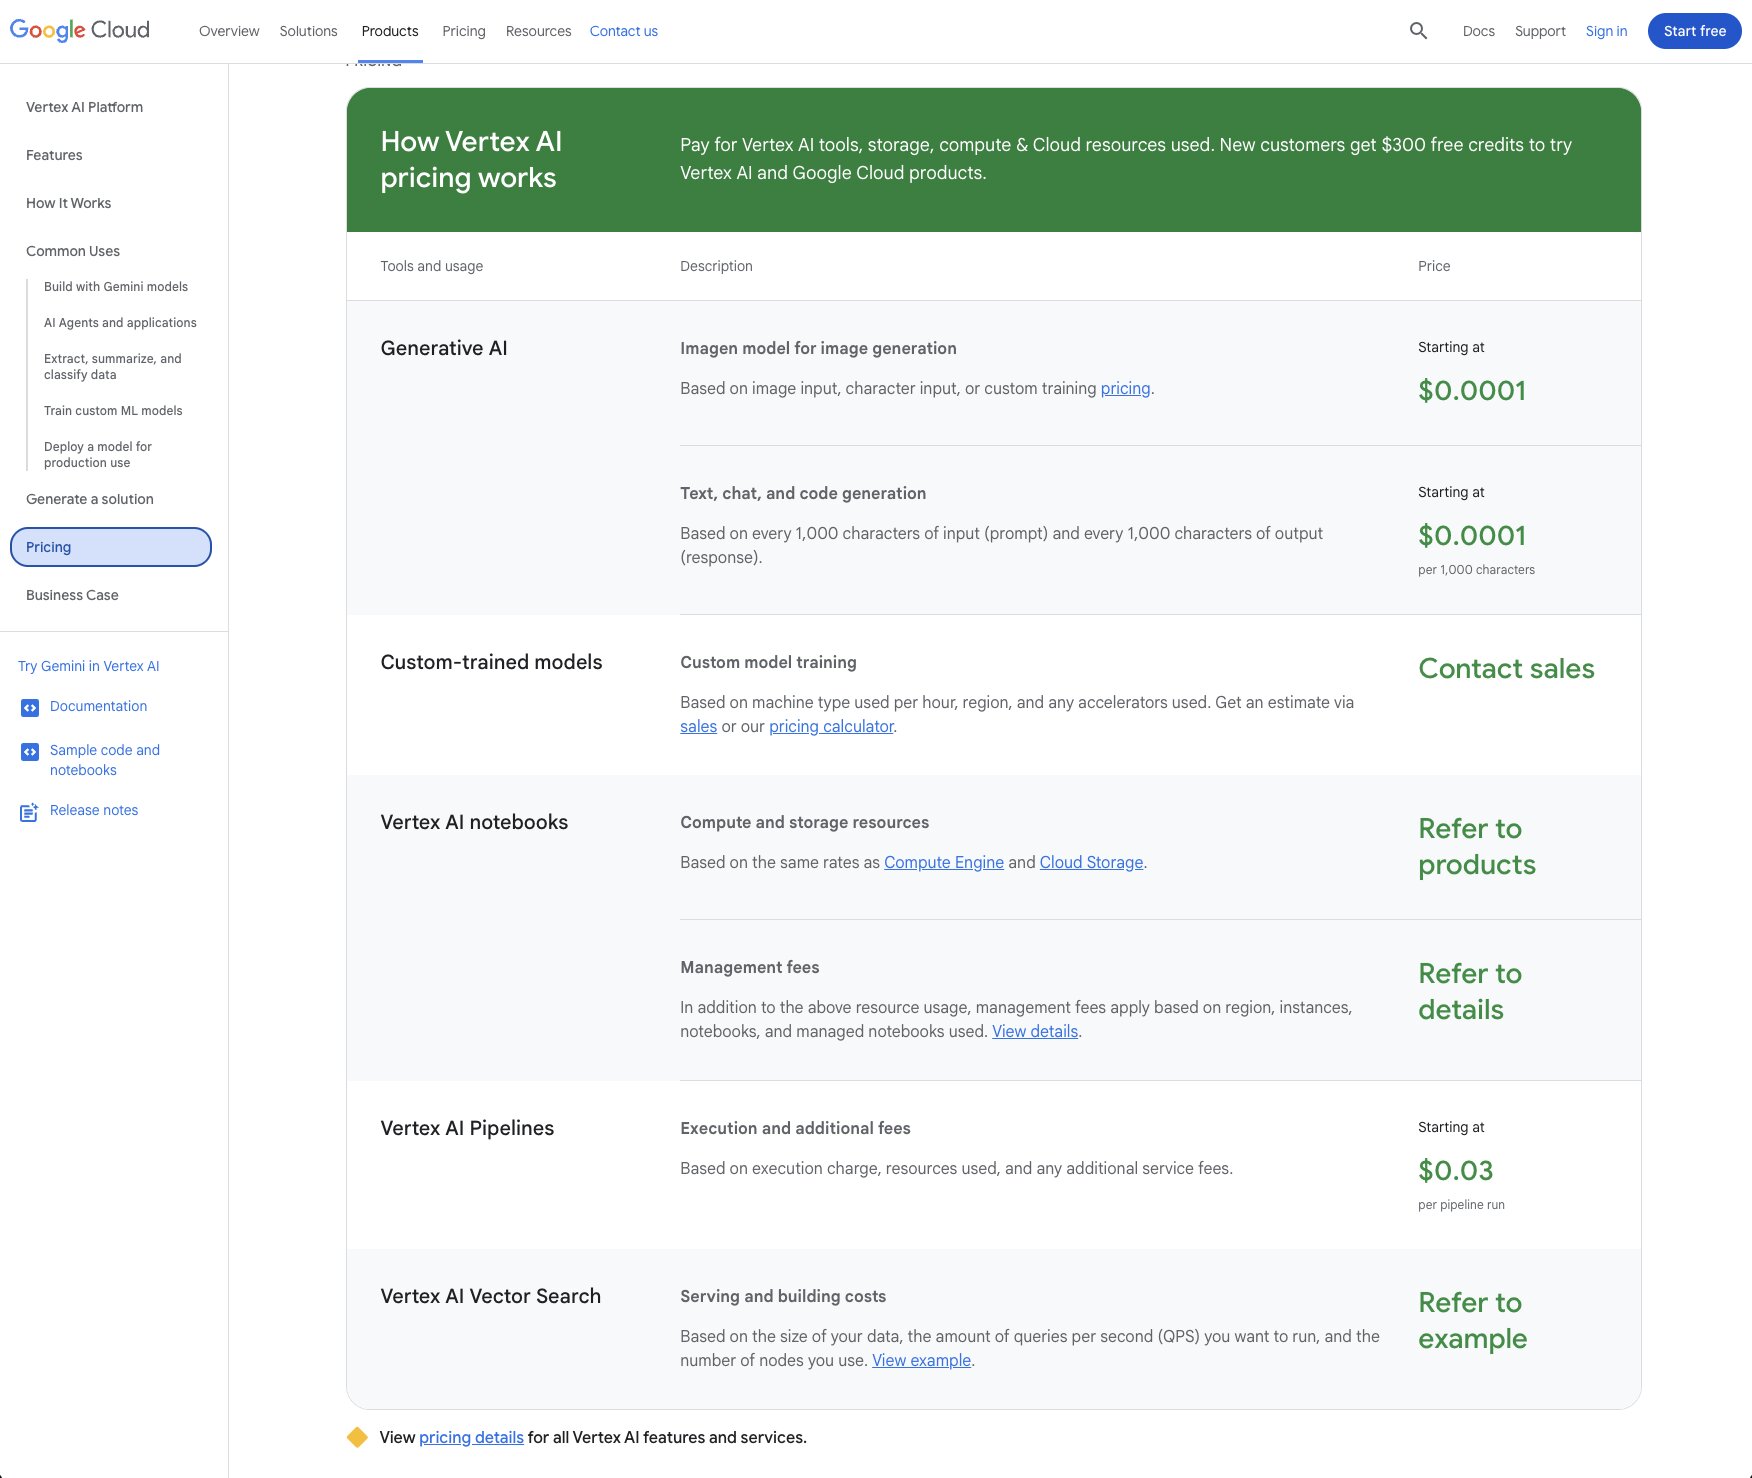Click 'Imagen model for image generation' text
1752x1478 pixels.
tap(818, 348)
